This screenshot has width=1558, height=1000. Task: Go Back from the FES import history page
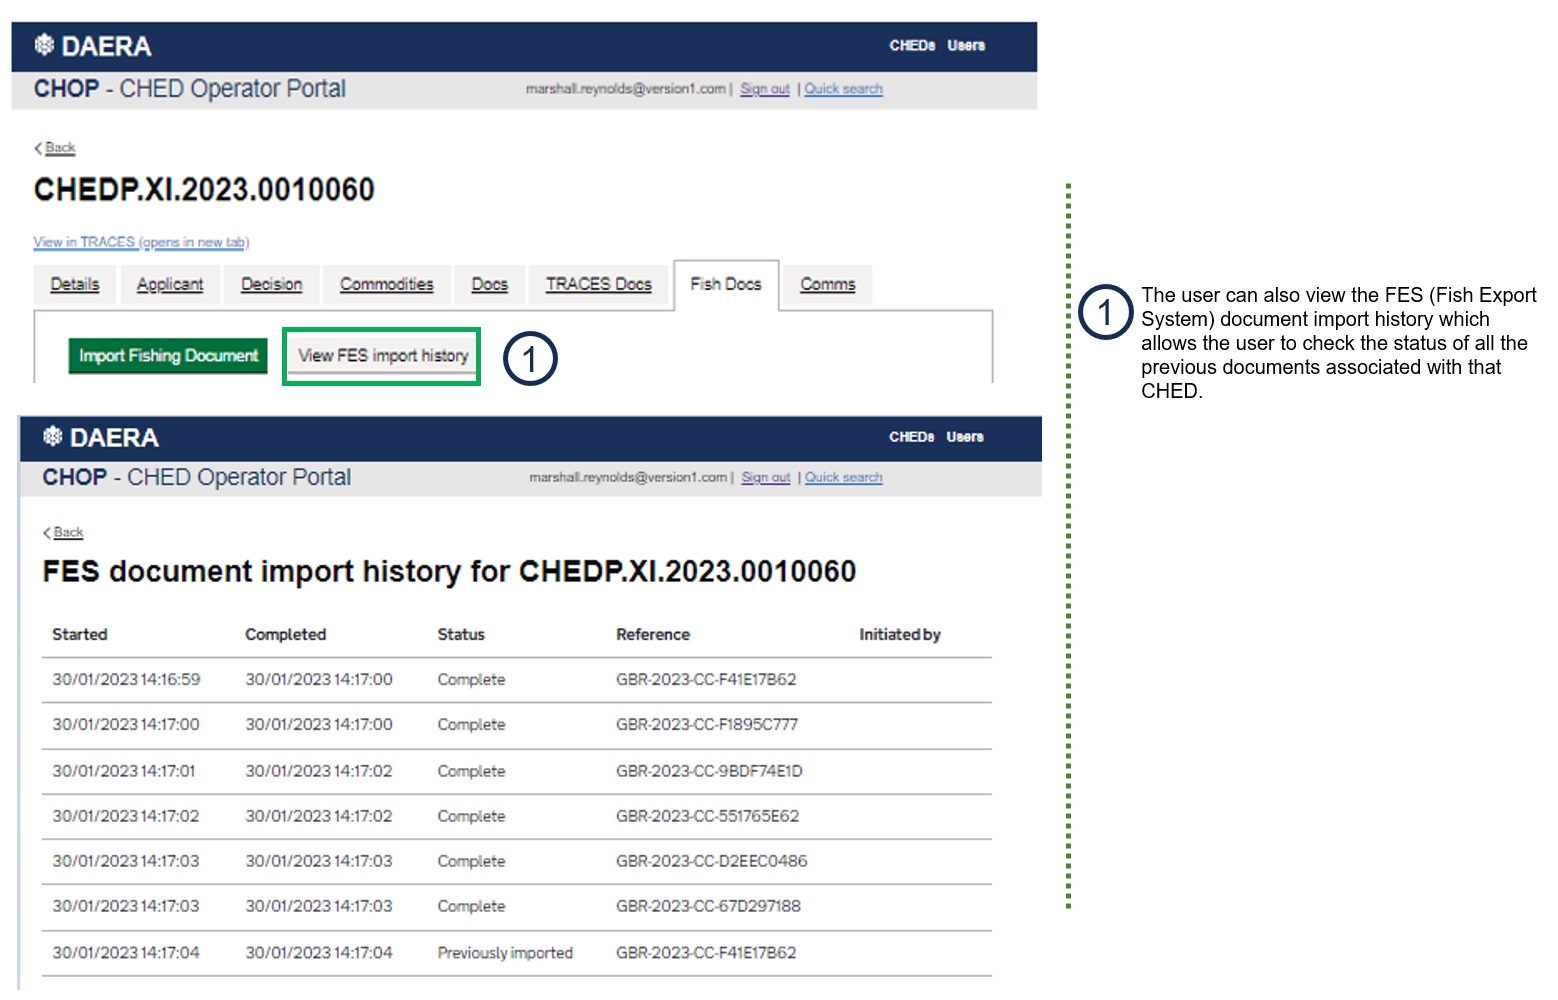[x=63, y=532]
